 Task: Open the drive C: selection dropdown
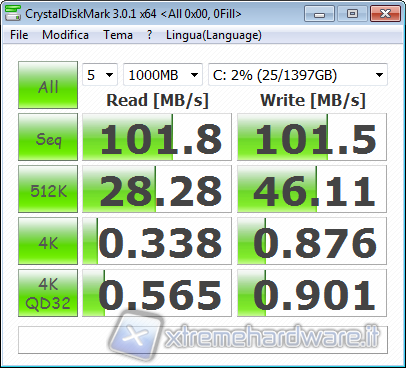point(298,75)
